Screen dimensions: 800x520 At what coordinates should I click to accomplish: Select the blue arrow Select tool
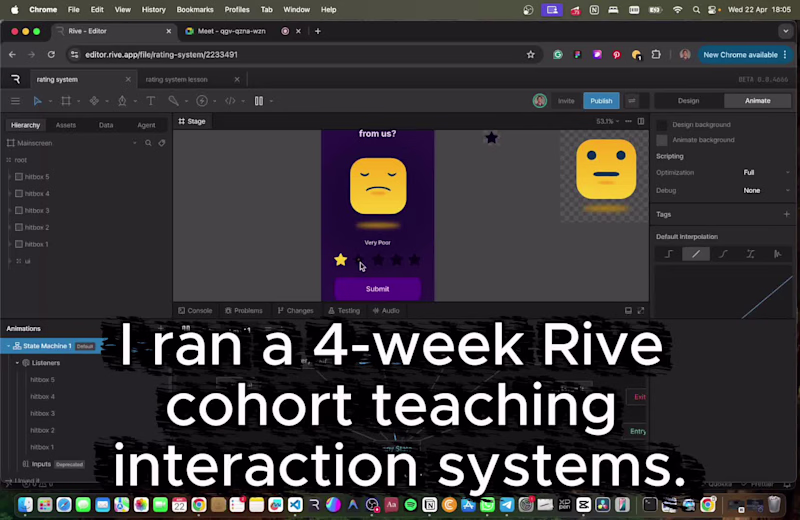pyautogui.click(x=37, y=101)
